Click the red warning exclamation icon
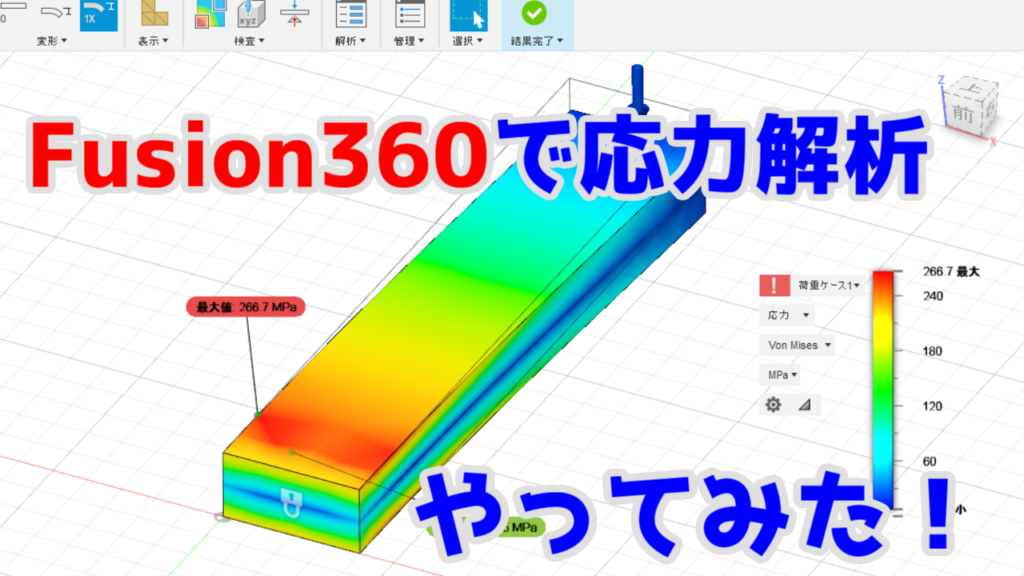Image resolution: width=1024 pixels, height=576 pixels. [x=773, y=285]
